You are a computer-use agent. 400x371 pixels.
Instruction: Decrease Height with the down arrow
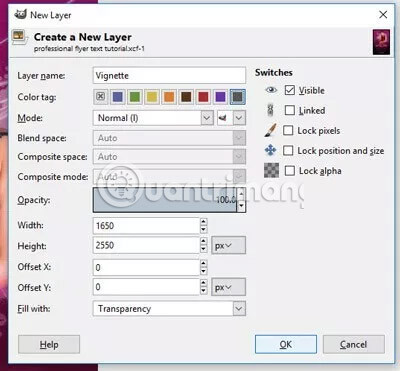[x=203, y=249]
